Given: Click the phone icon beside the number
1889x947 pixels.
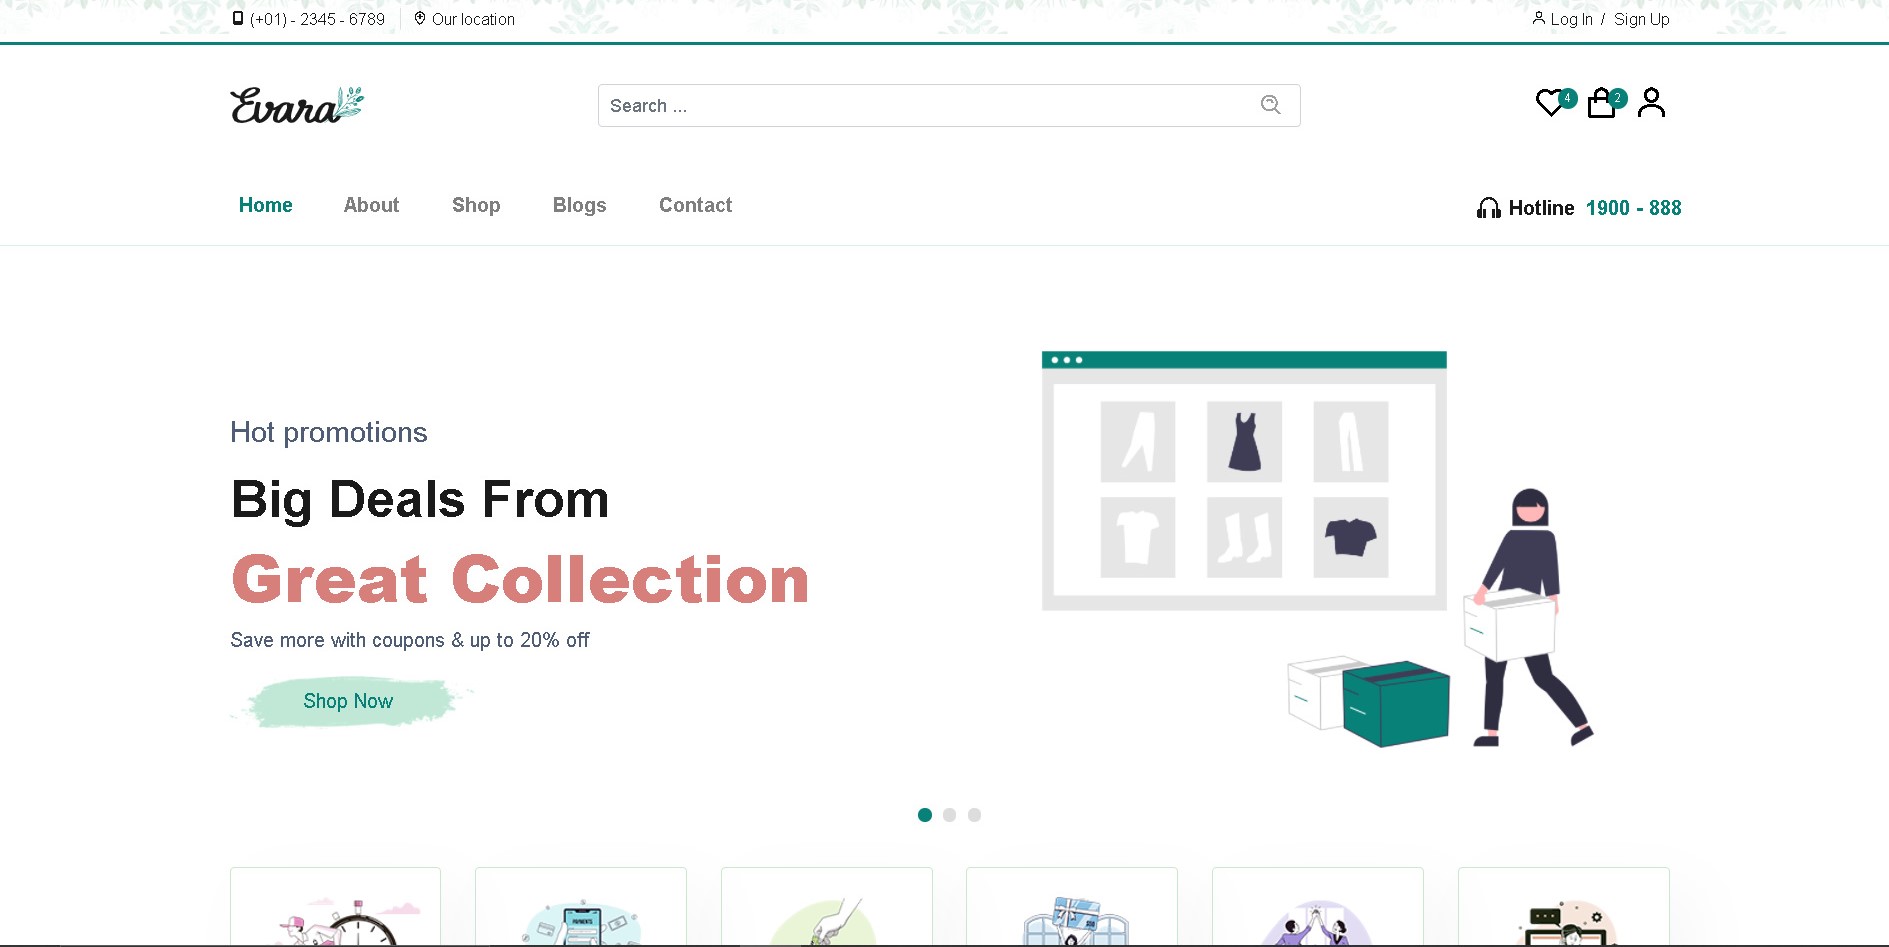Looking at the screenshot, I should (238, 18).
